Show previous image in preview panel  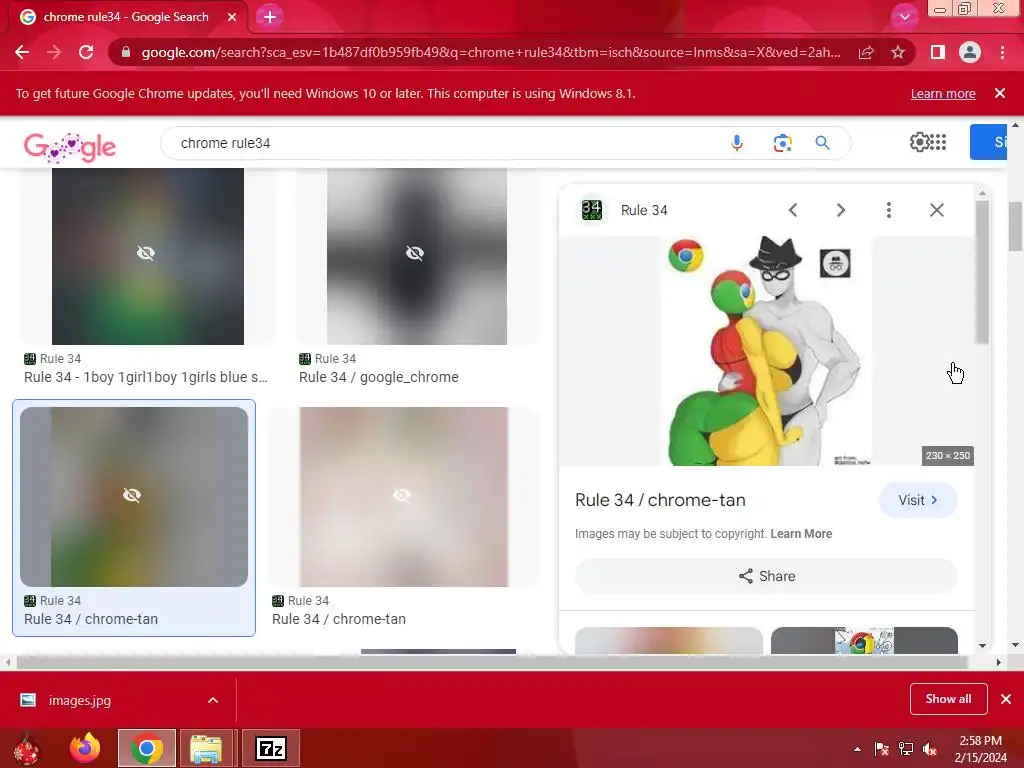point(793,210)
